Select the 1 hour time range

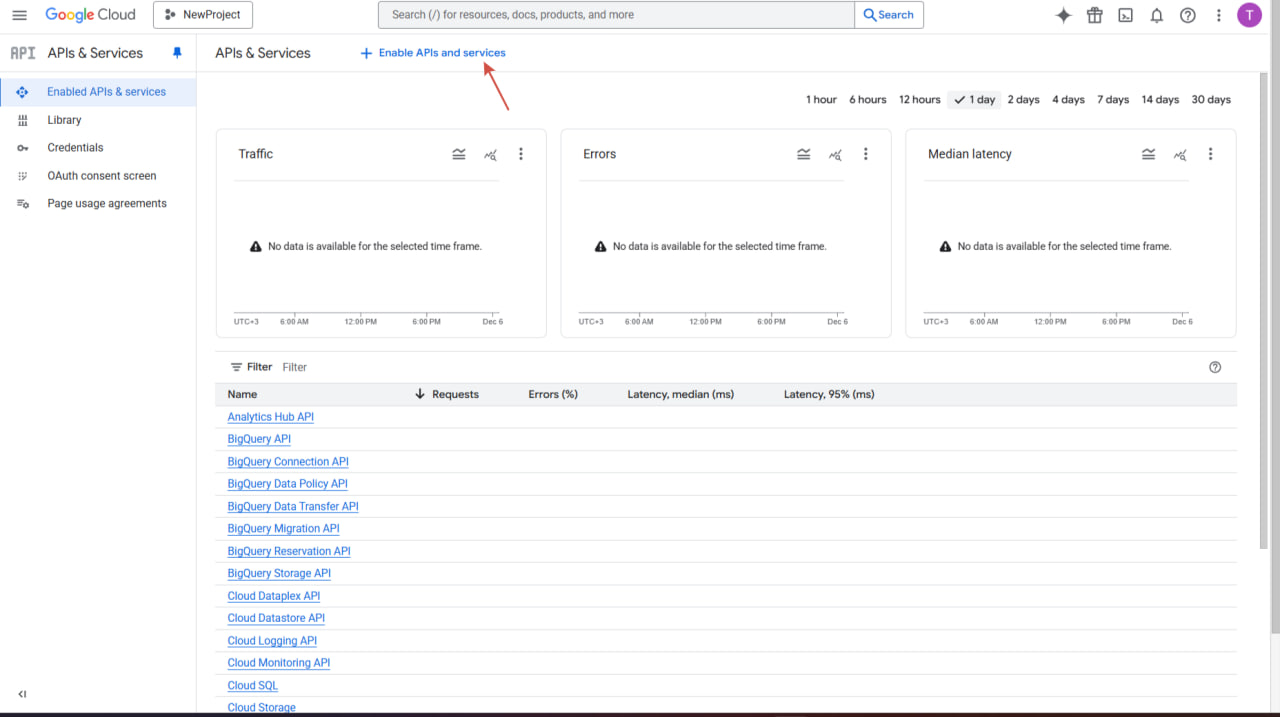(x=821, y=100)
